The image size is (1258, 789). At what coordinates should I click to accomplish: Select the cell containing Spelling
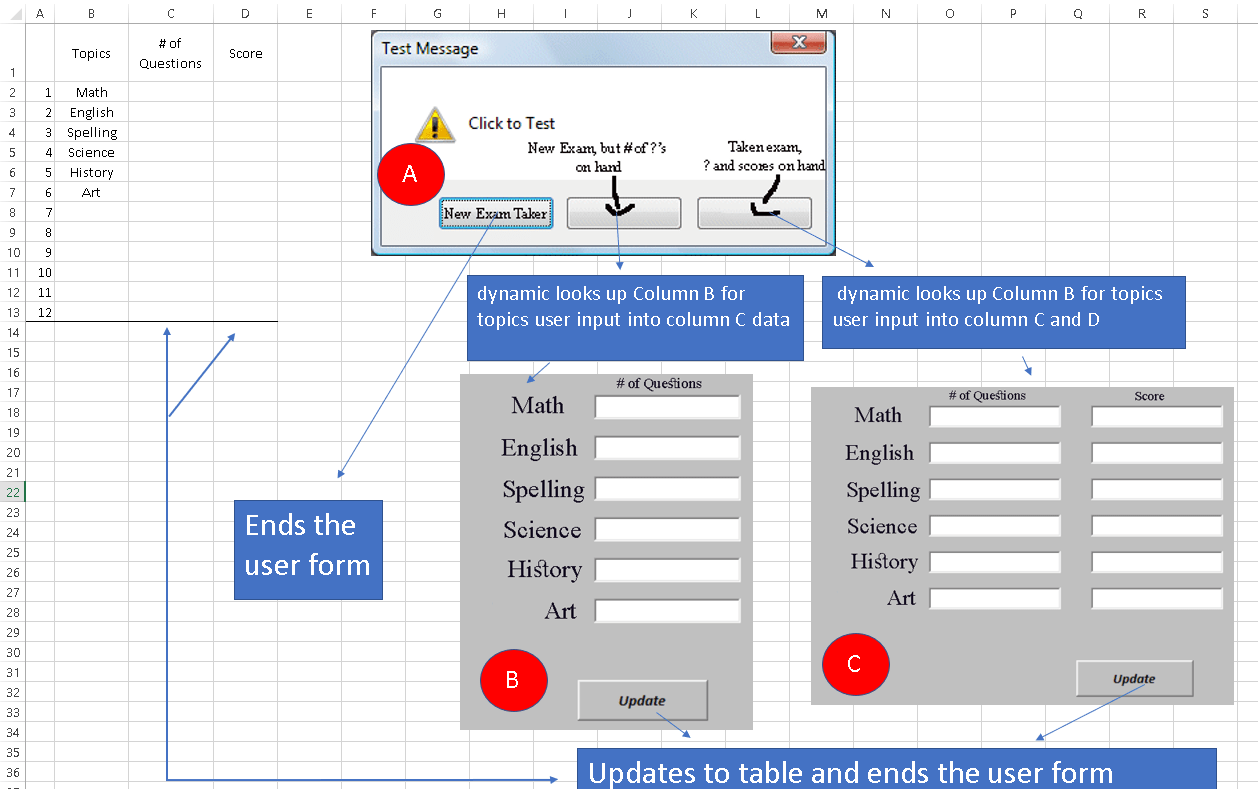[x=91, y=132]
